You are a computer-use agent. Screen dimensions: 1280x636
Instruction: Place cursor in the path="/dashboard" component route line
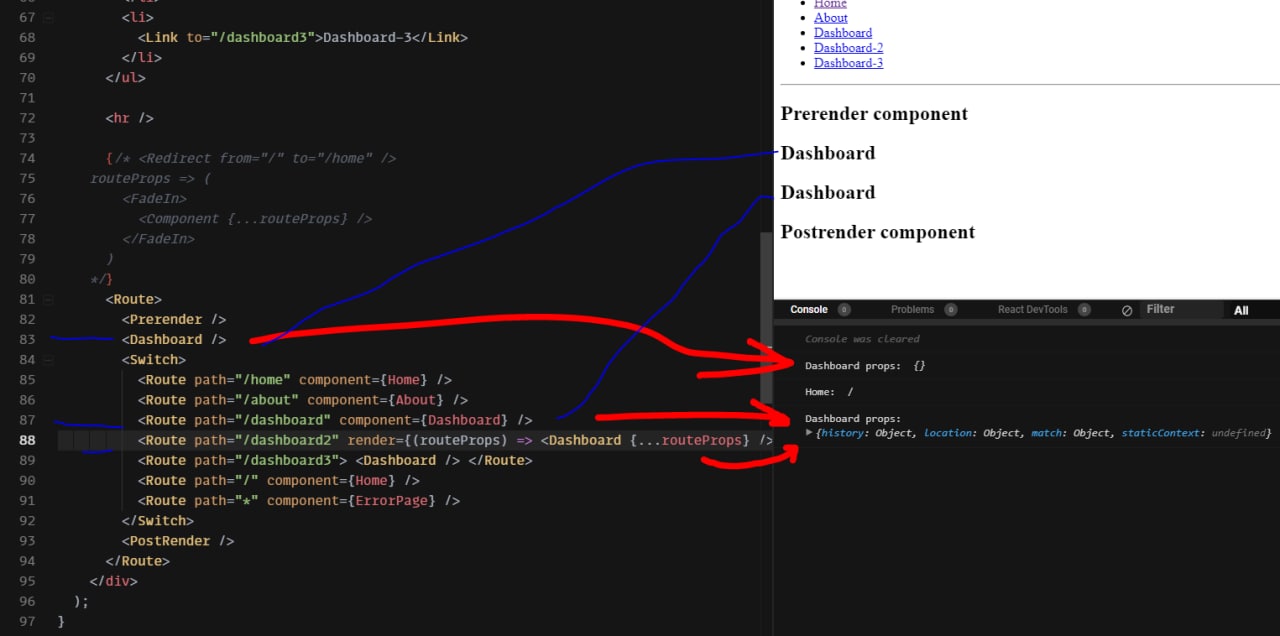click(335, 420)
